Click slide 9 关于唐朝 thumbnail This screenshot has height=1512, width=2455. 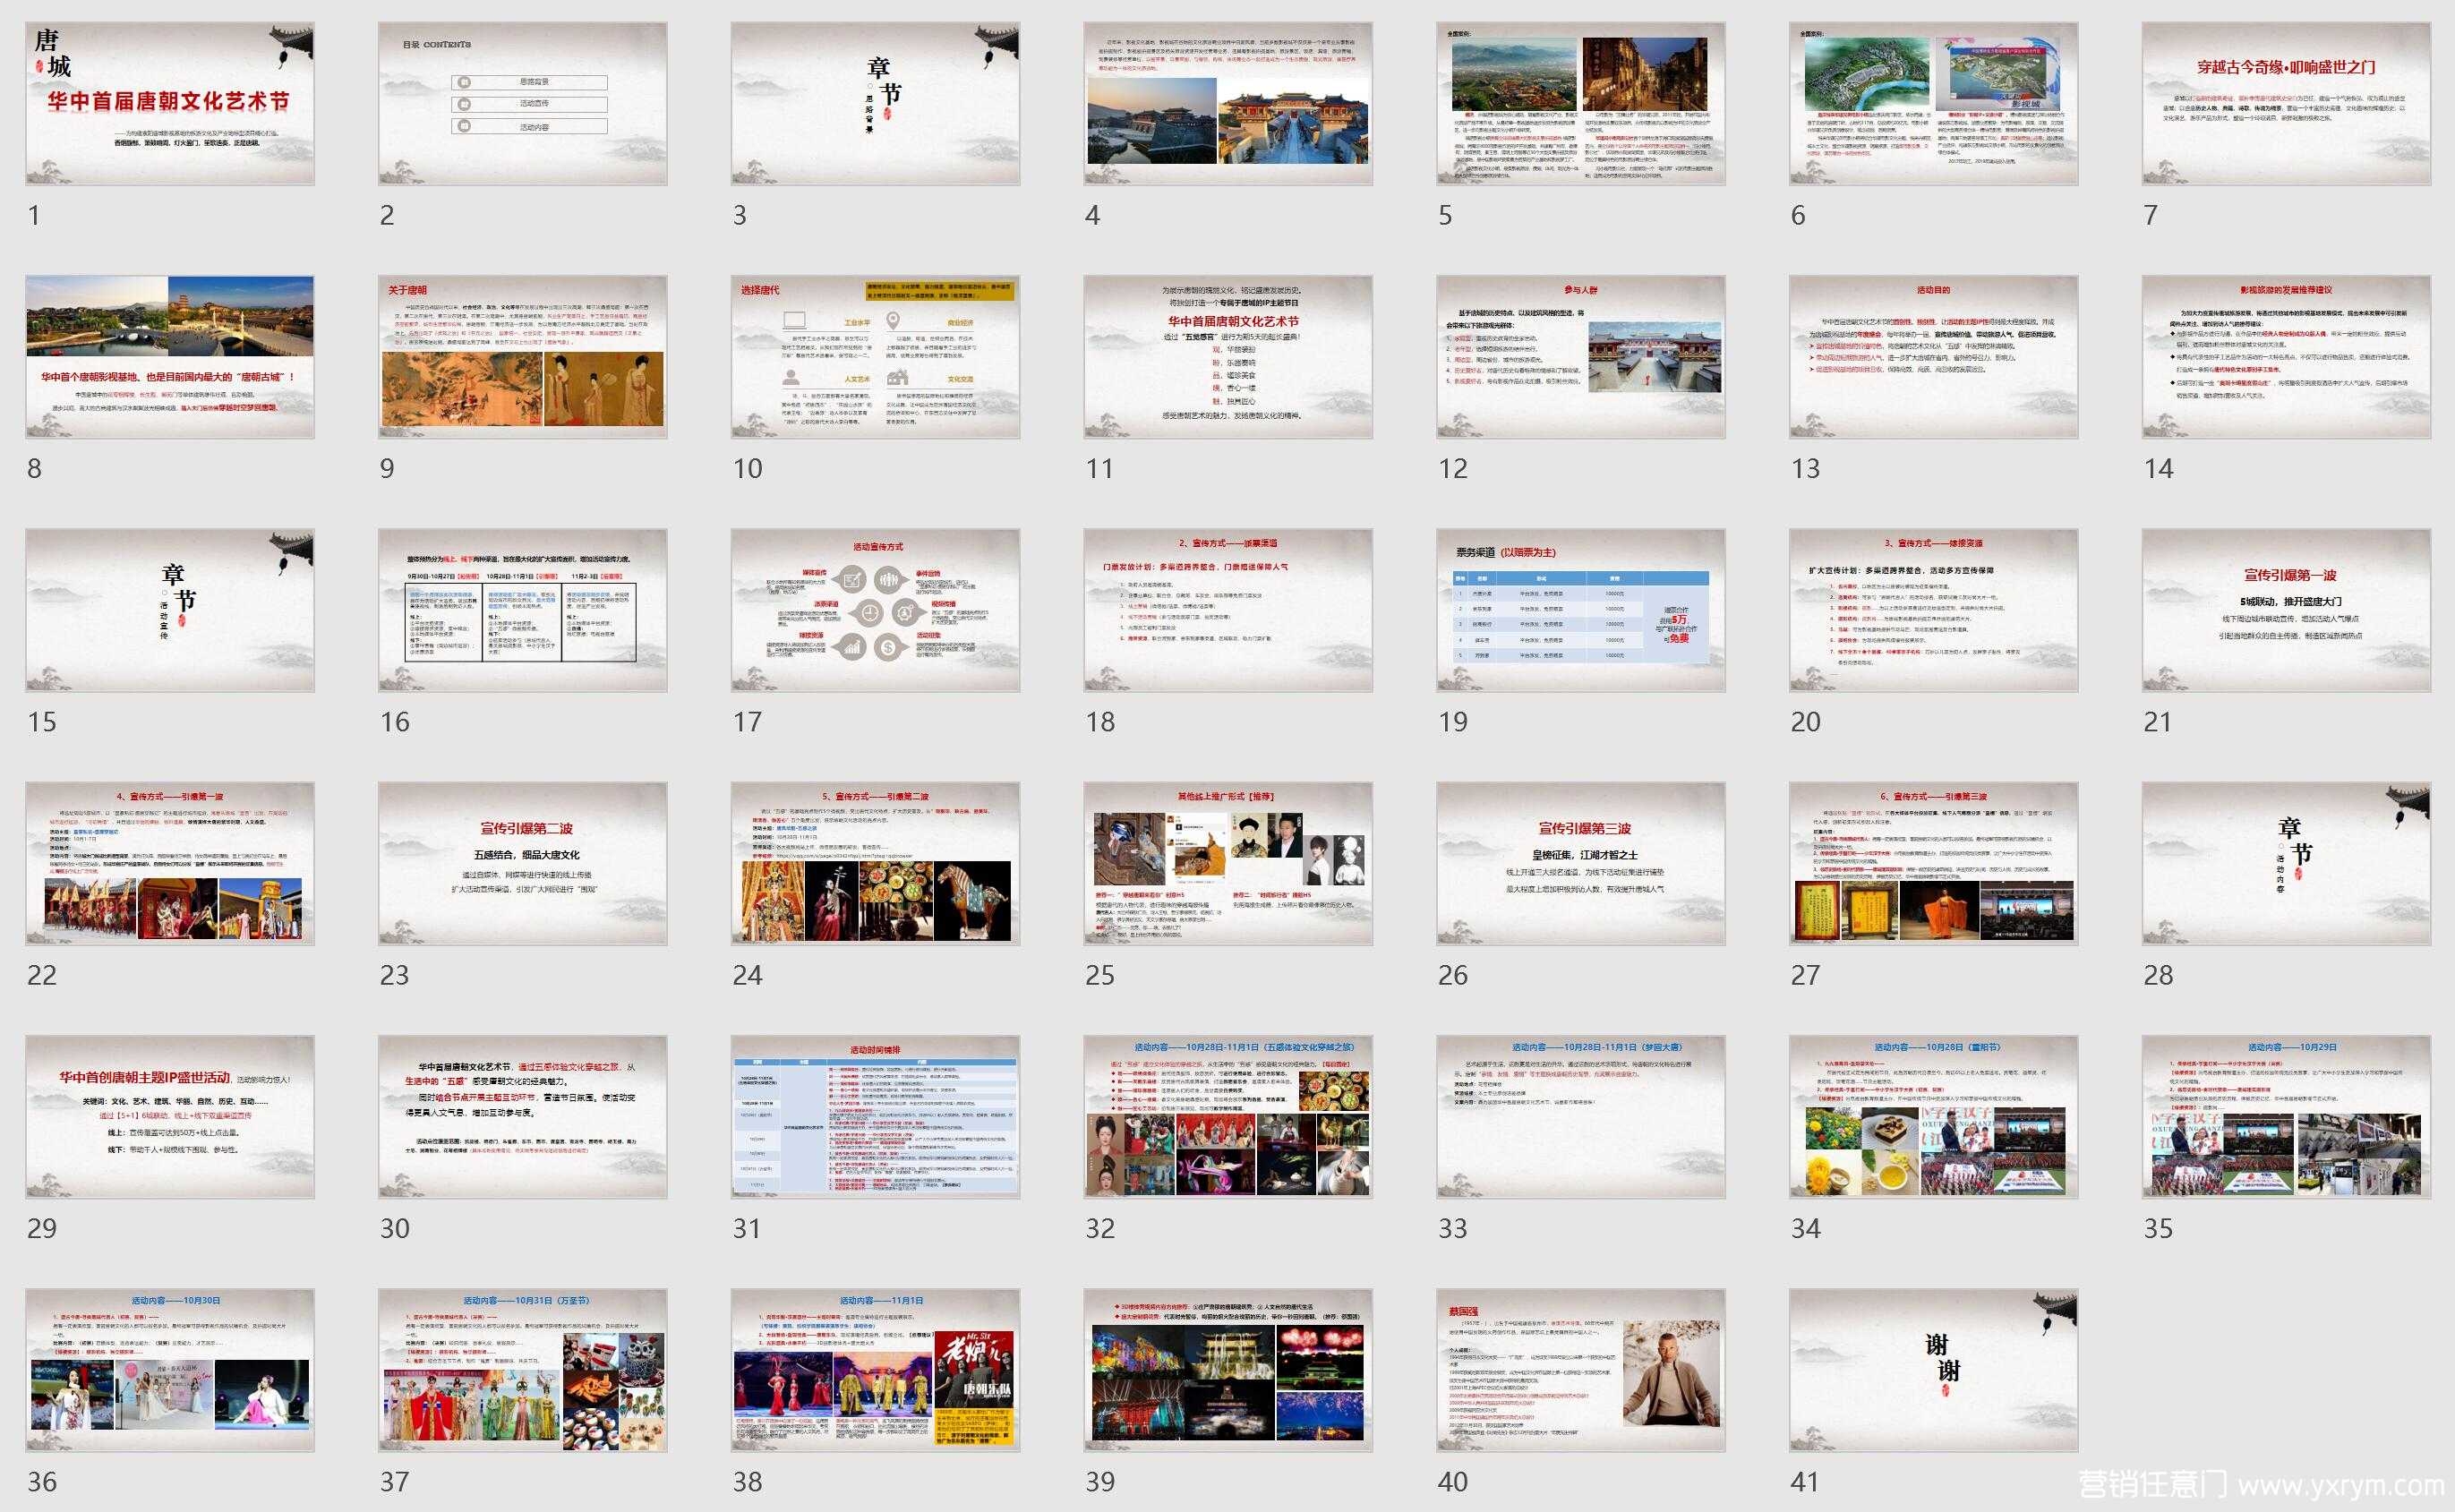522,357
